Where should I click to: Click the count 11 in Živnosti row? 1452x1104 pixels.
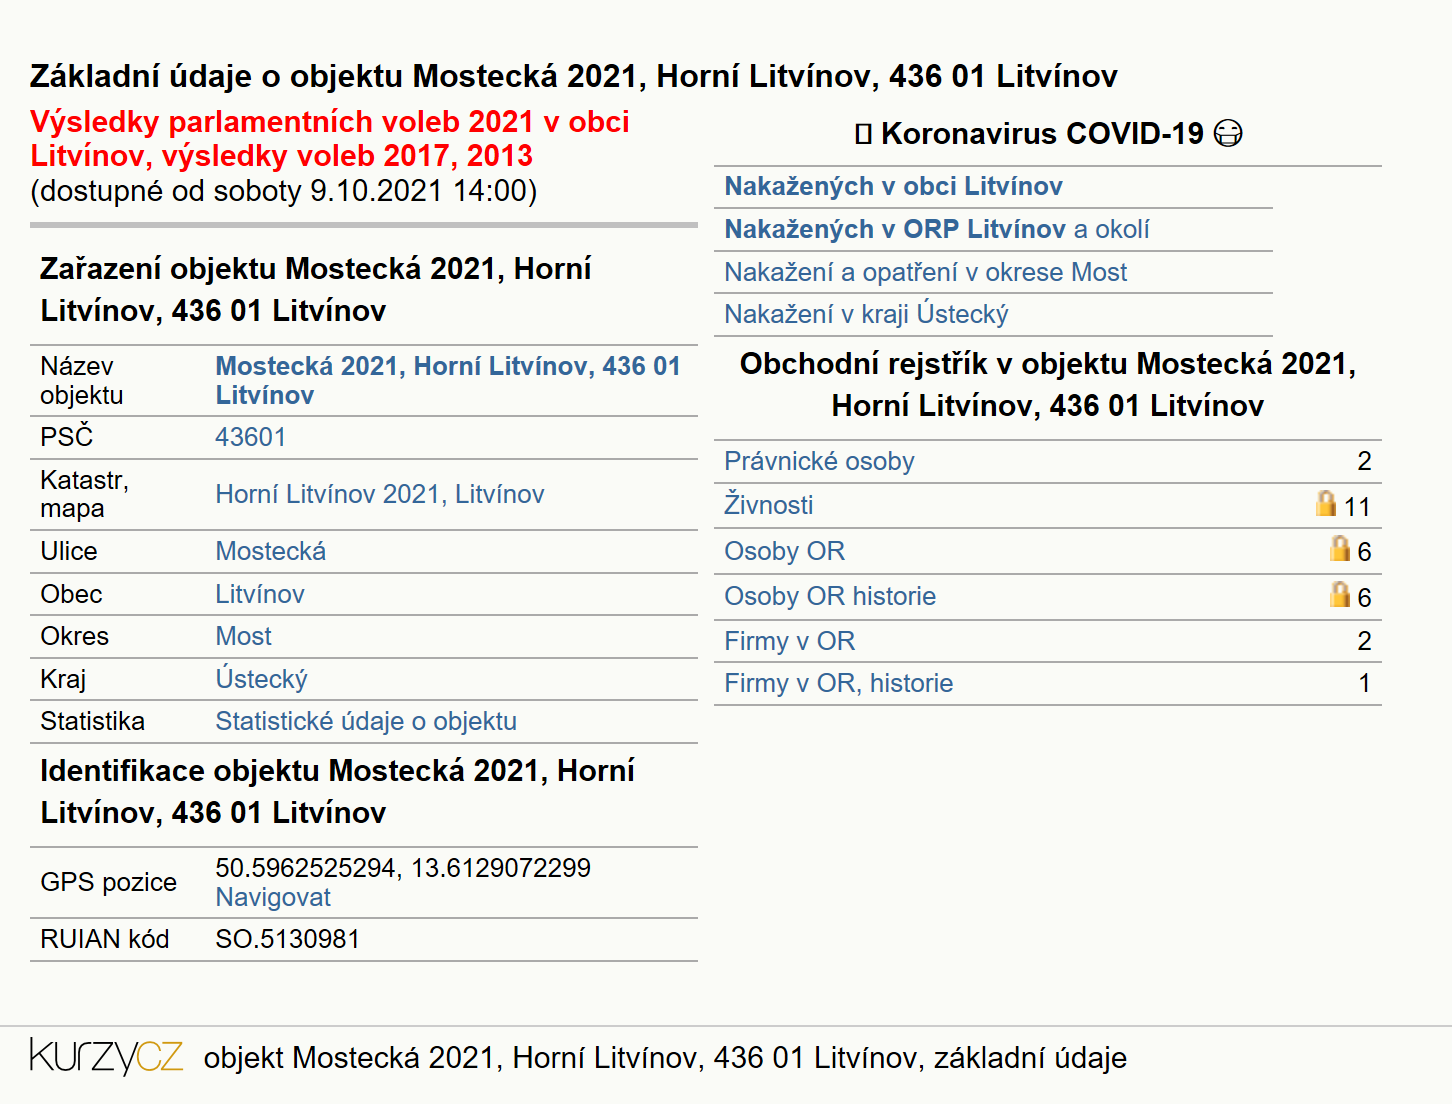tap(1357, 507)
